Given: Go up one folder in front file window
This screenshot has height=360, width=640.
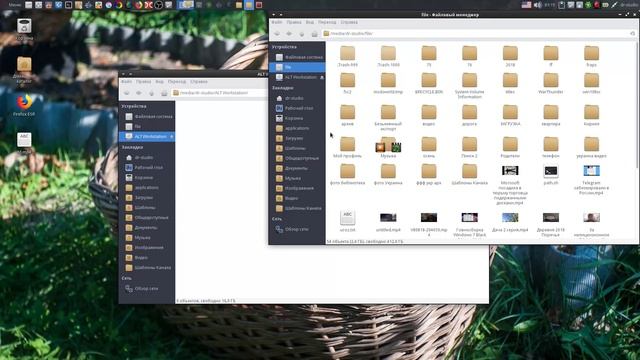Looking at the screenshot, I should click(x=302, y=33).
